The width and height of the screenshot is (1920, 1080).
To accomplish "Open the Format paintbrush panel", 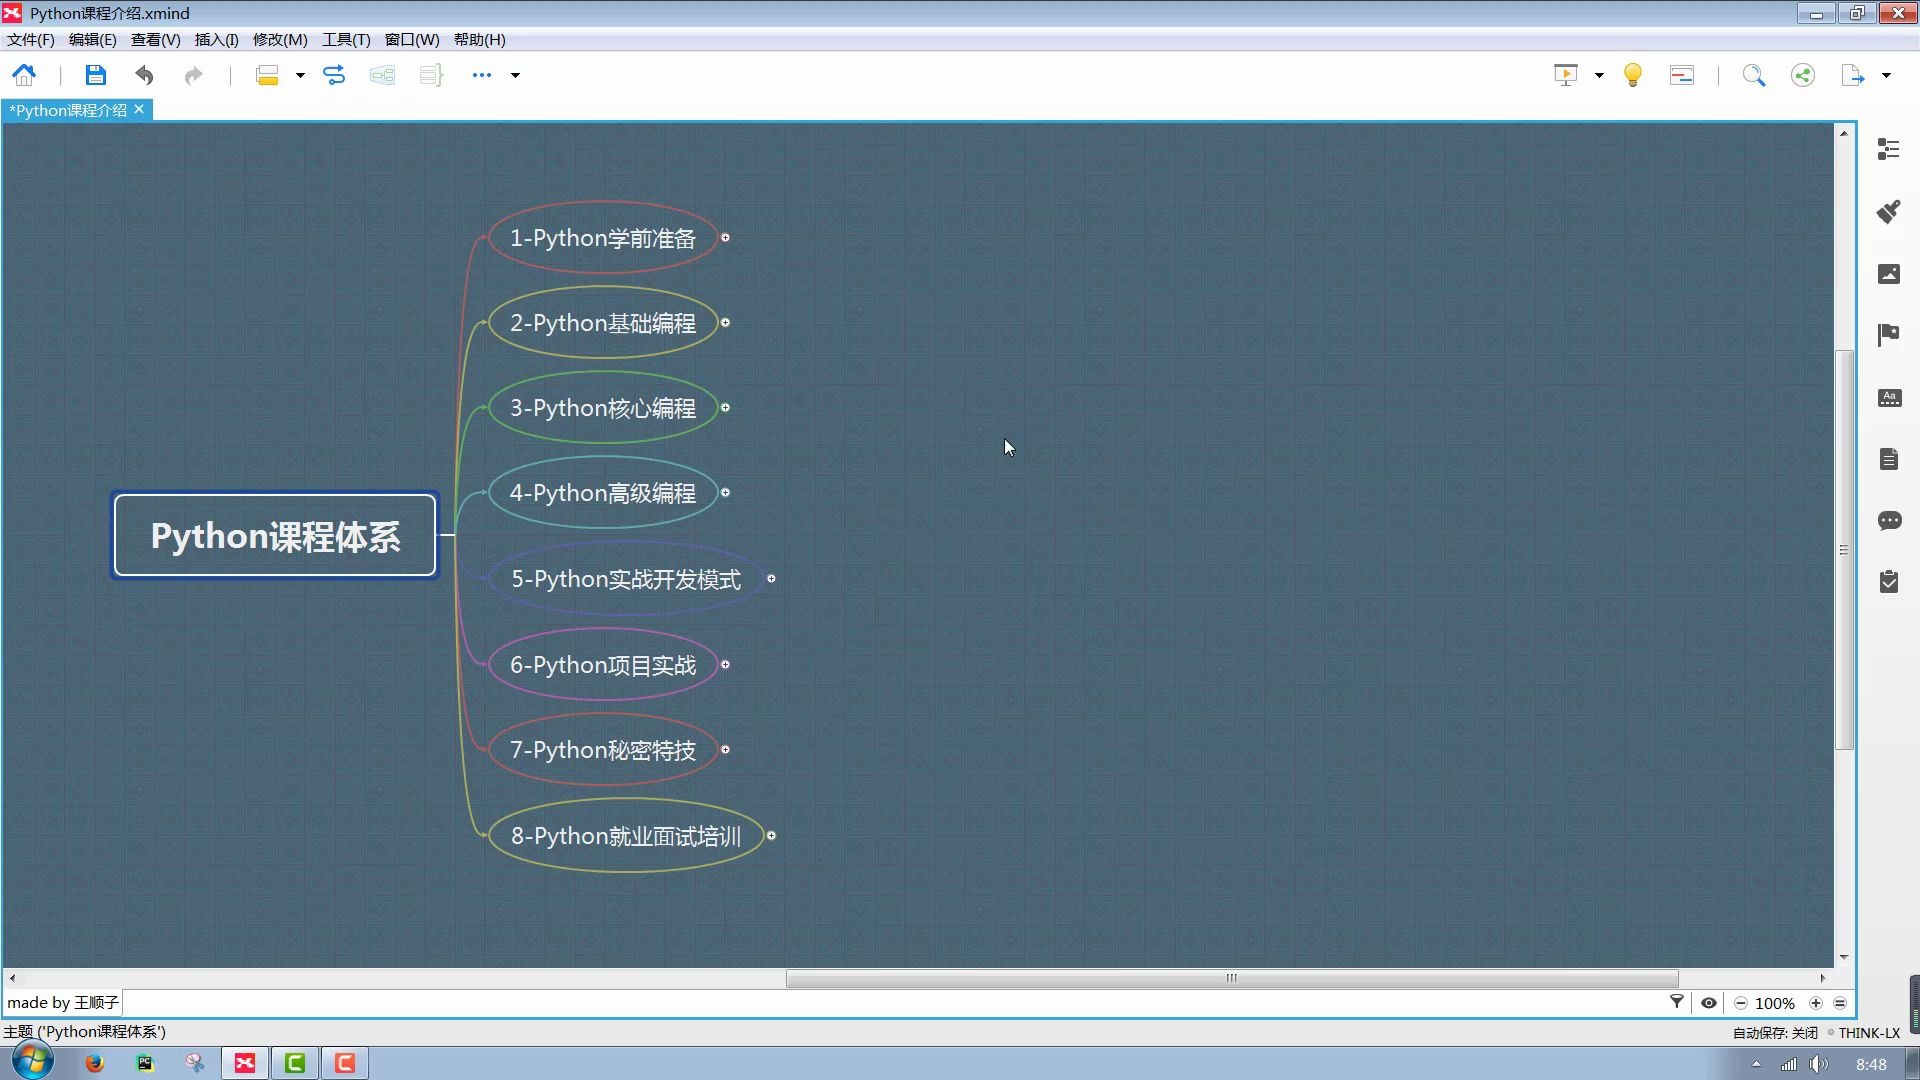I will click(x=1888, y=212).
